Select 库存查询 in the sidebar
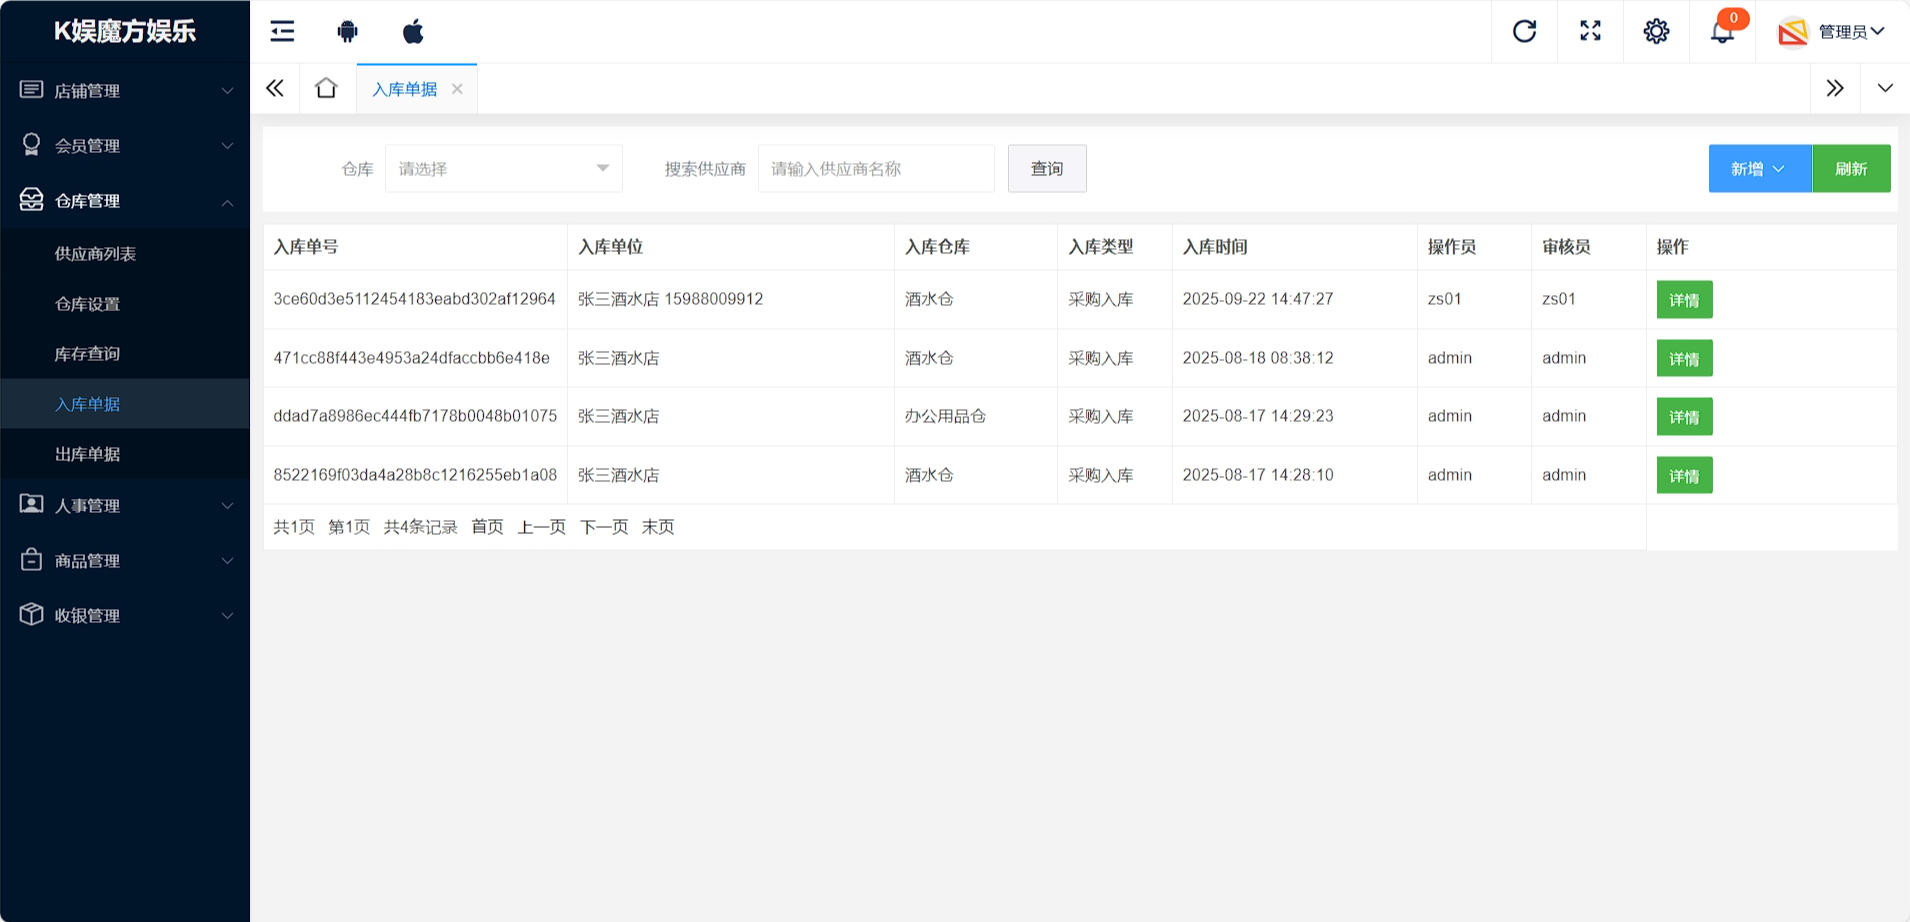The image size is (1910, 922). click(88, 354)
